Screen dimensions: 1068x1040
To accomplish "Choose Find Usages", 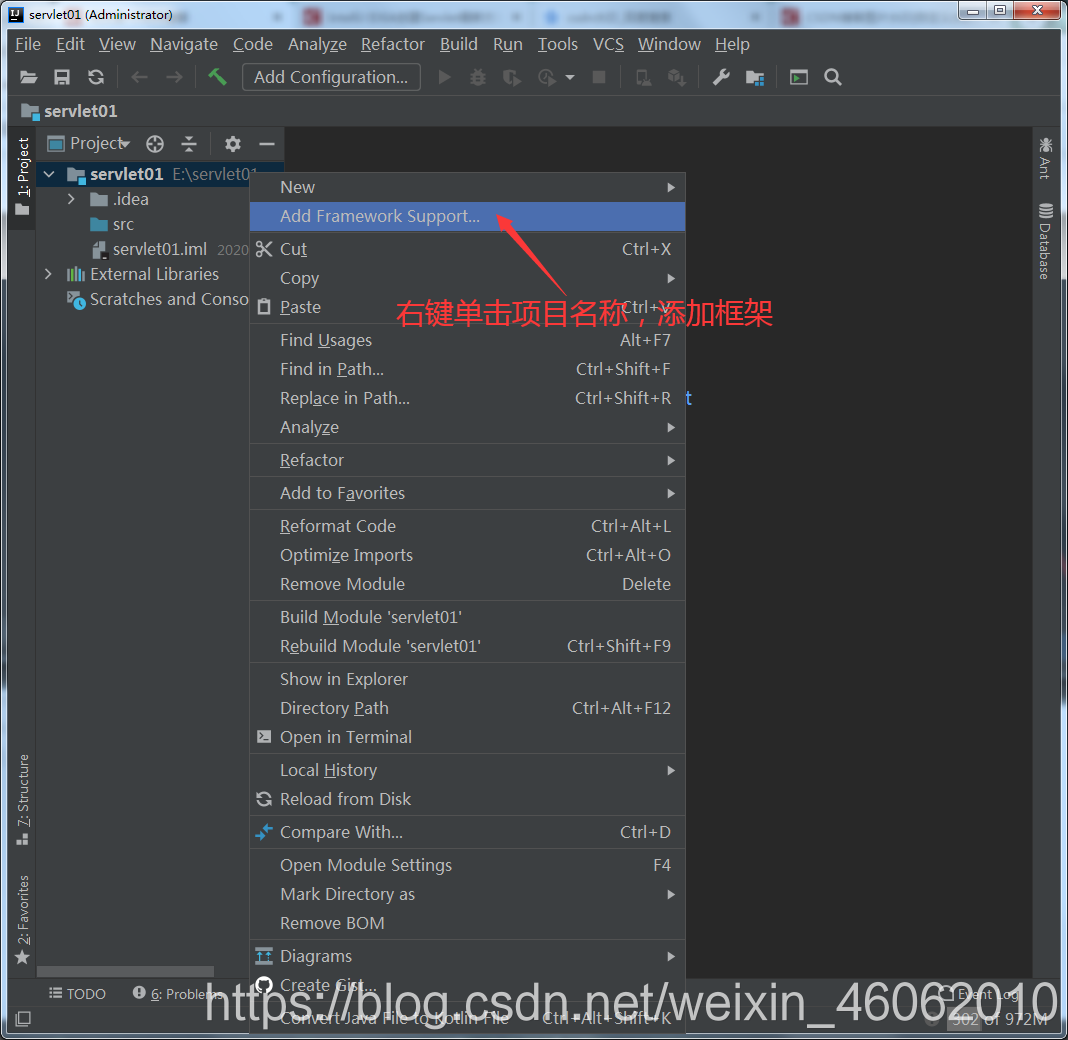I will [x=467, y=340].
